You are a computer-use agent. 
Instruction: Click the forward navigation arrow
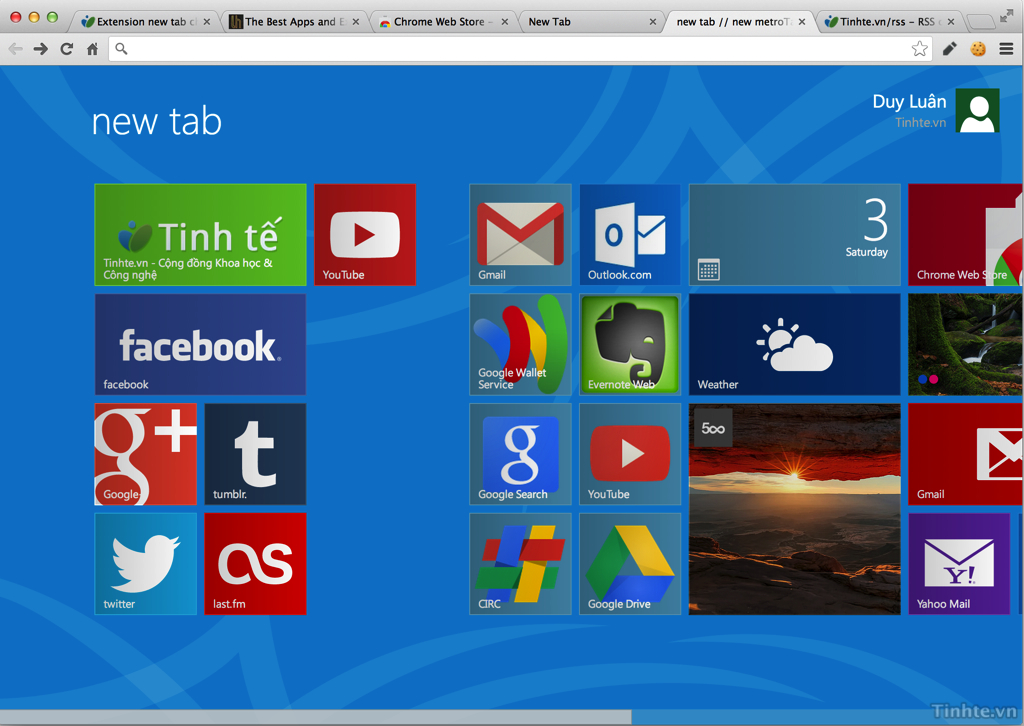click(x=40, y=49)
